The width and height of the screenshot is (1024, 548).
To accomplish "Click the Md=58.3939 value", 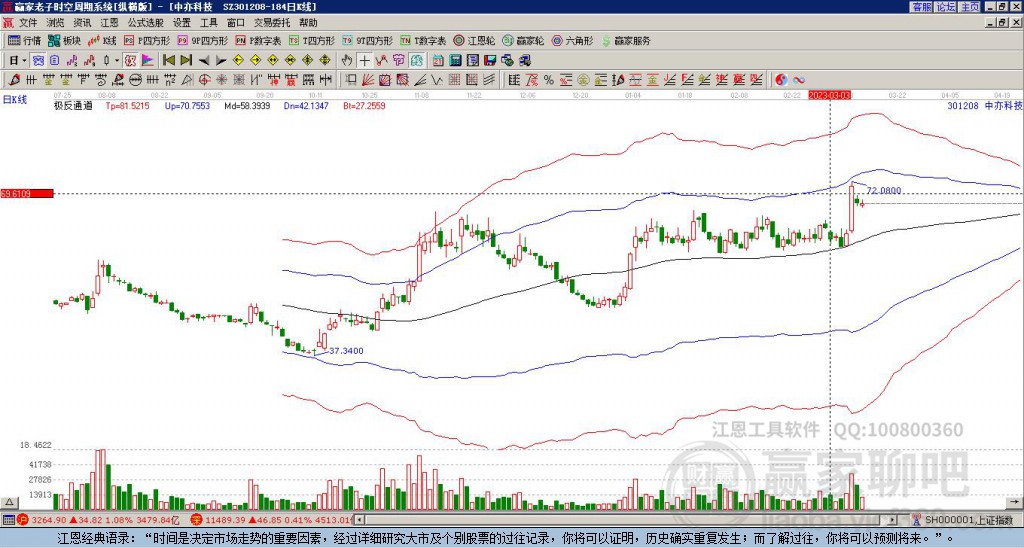I will pos(247,106).
